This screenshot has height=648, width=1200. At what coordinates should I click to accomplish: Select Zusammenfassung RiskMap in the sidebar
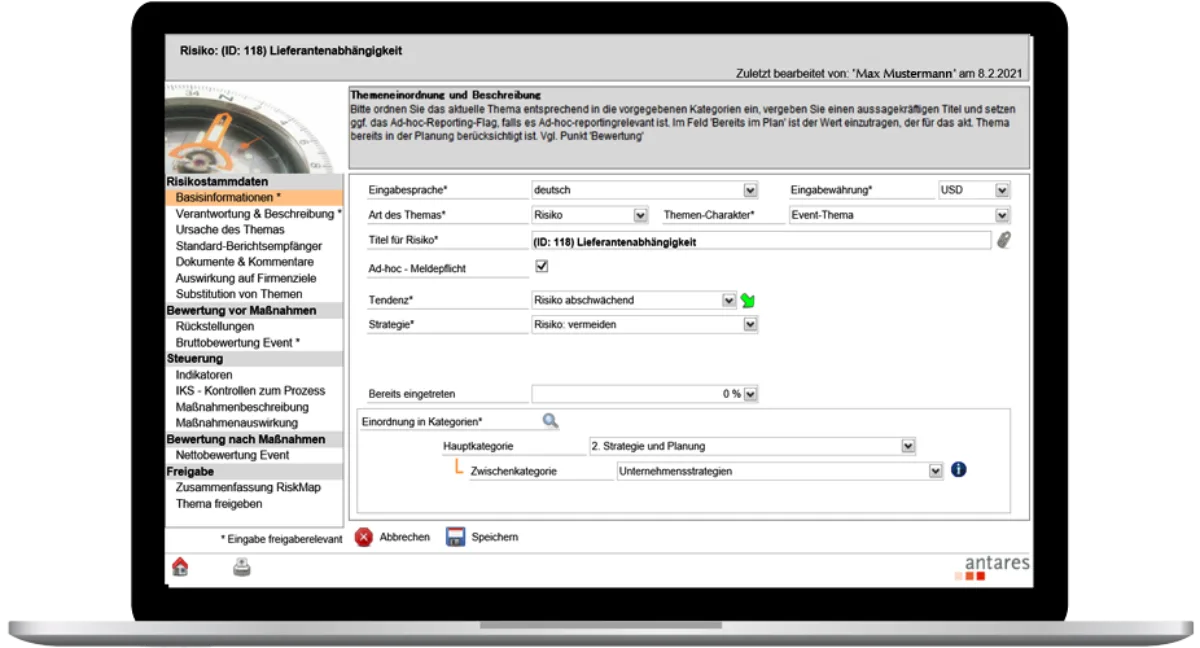(241, 487)
